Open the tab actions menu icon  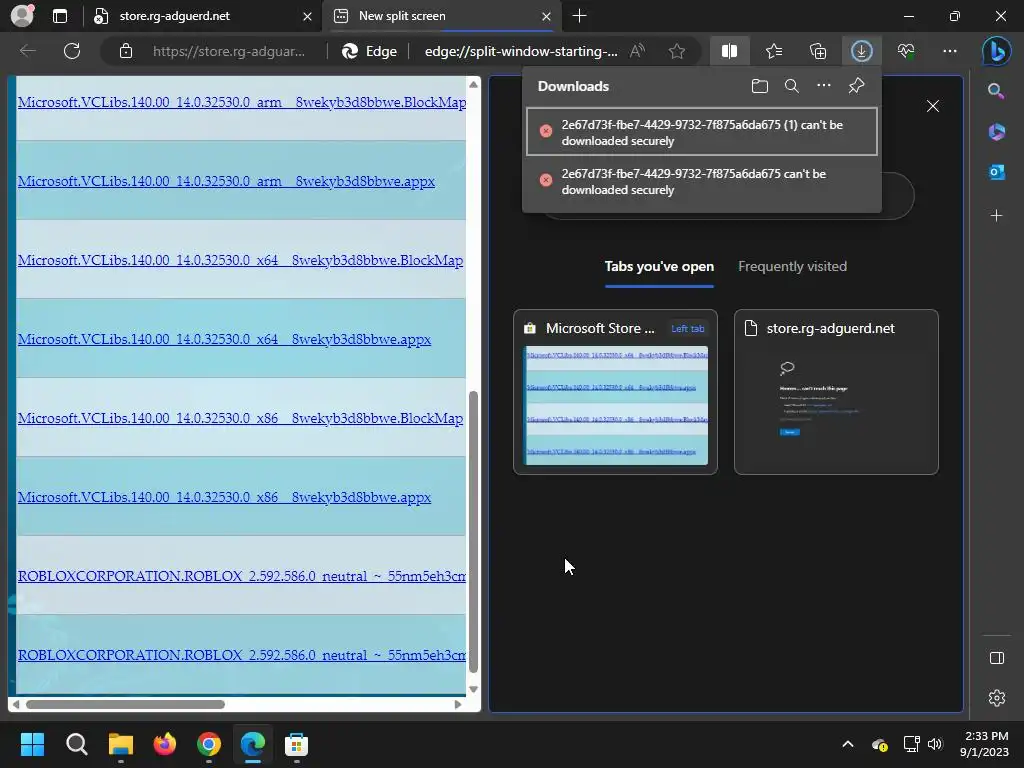(60, 16)
